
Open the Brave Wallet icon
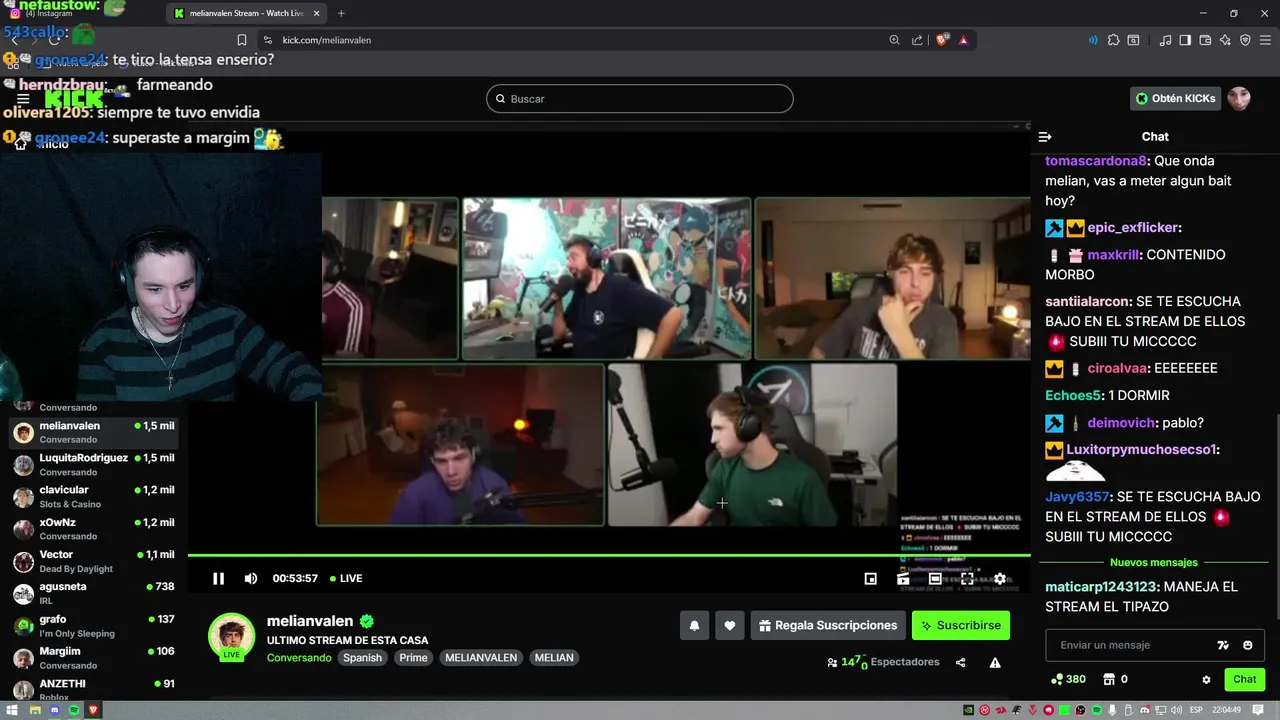[x=1205, y=40]
